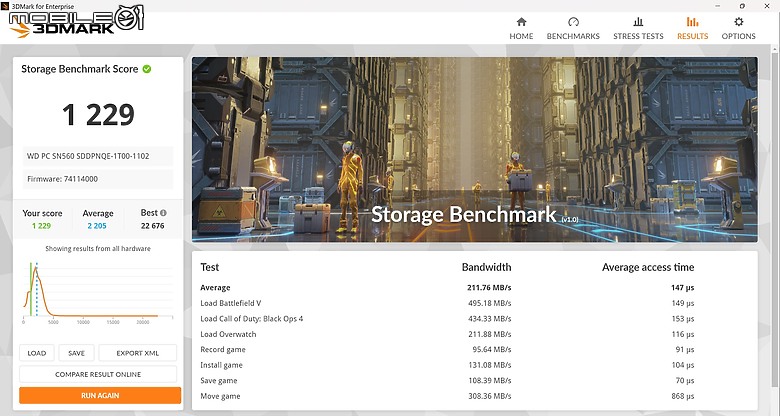Image resolution: width=780 pixels, height=416 pixels.
Task: Click EXPORT XML button
Action: tap(138, 353)
